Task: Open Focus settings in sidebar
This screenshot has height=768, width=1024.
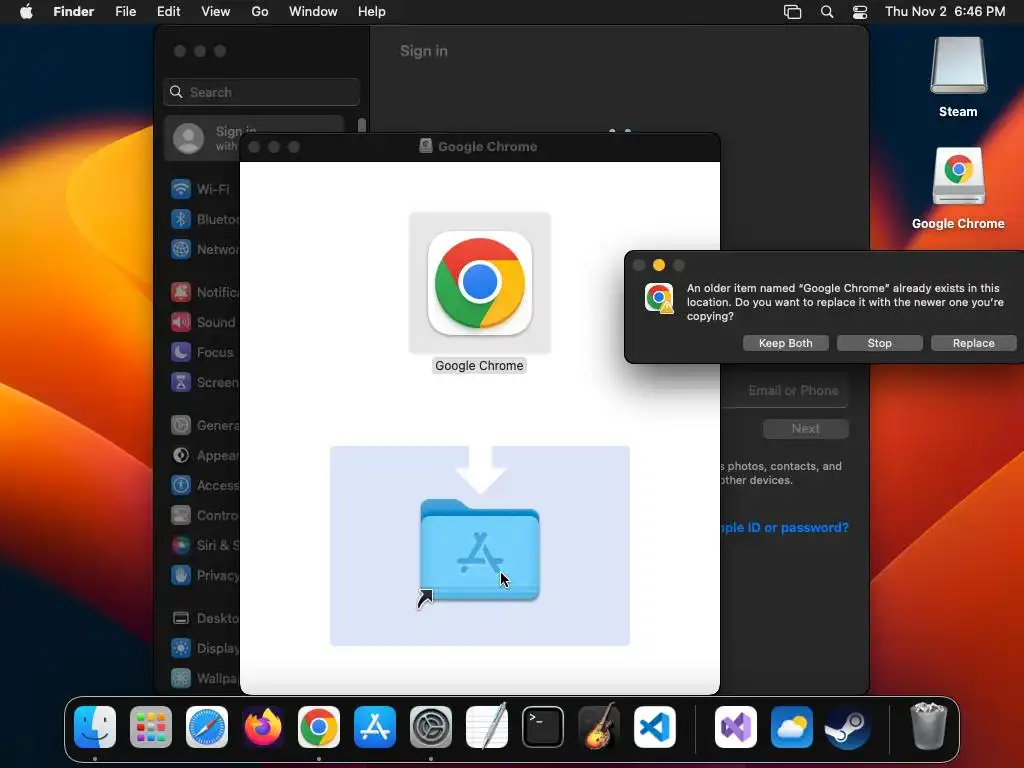Action: (x=204, y=352)
